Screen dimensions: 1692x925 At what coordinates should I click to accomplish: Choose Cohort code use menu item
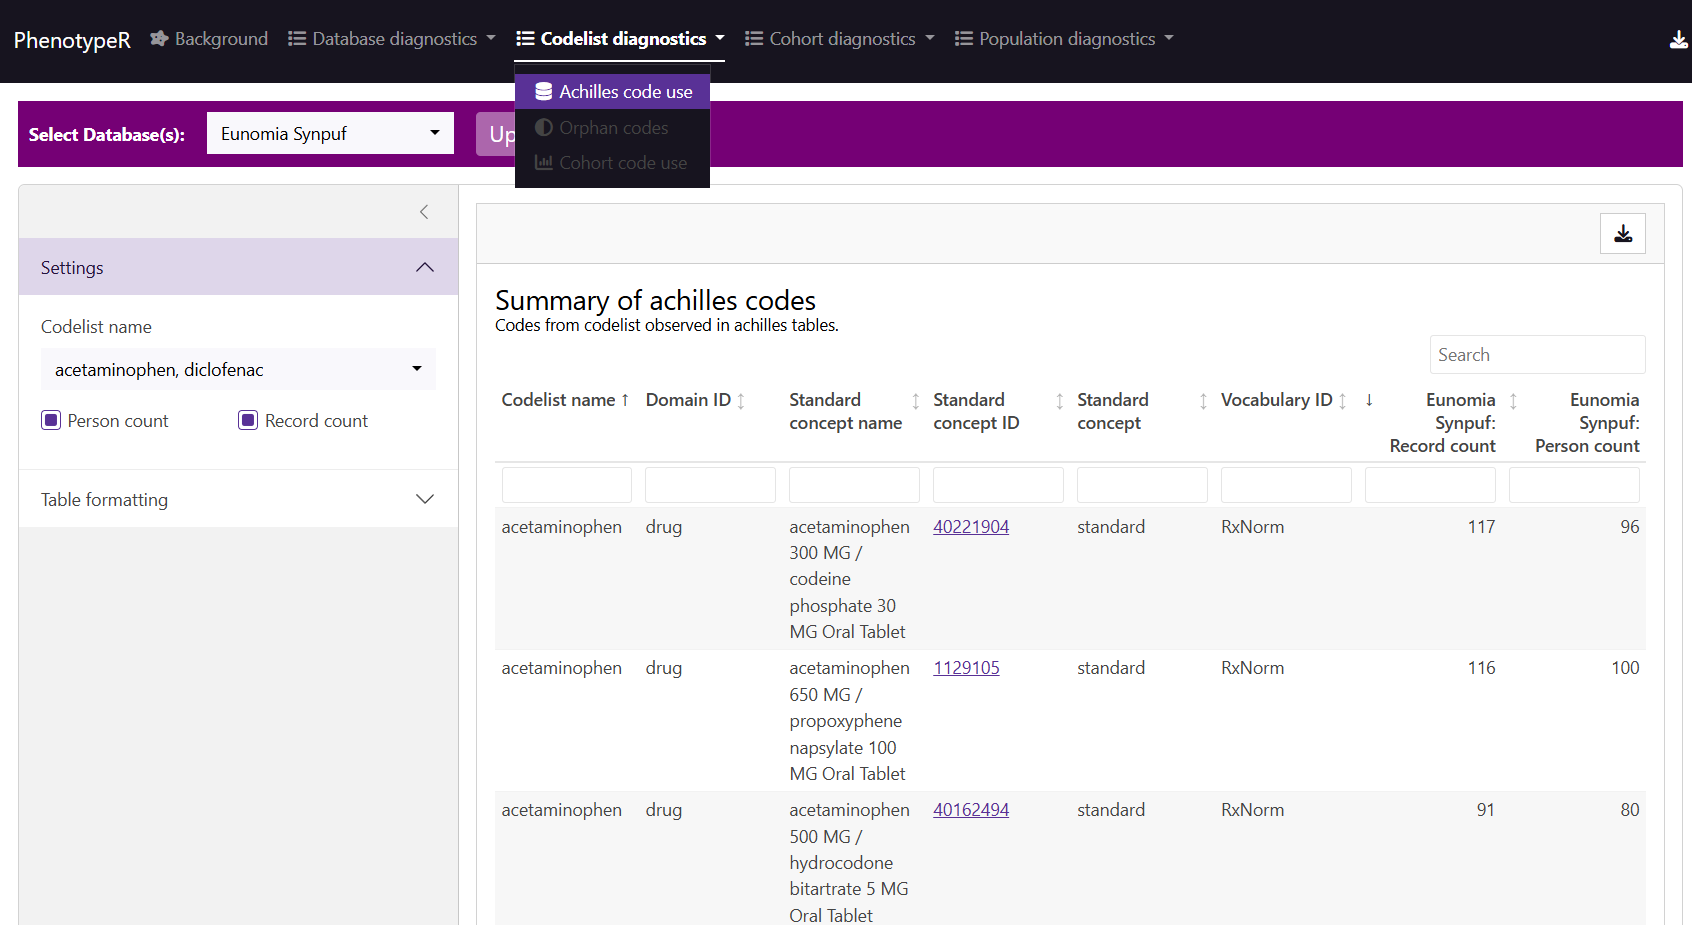pos(612,163)
